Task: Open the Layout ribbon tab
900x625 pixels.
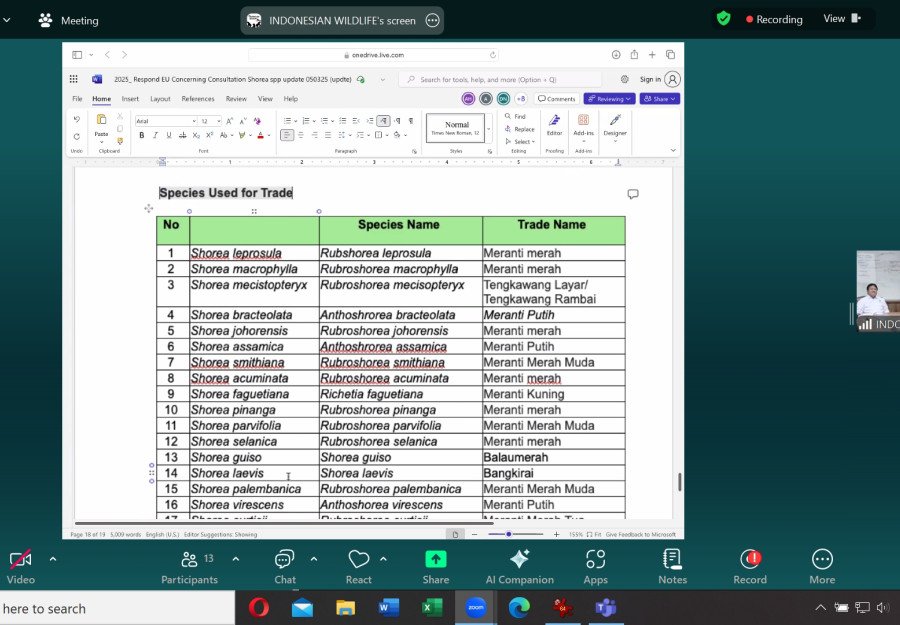Action: pyautogui.click(x=160, y=99)
